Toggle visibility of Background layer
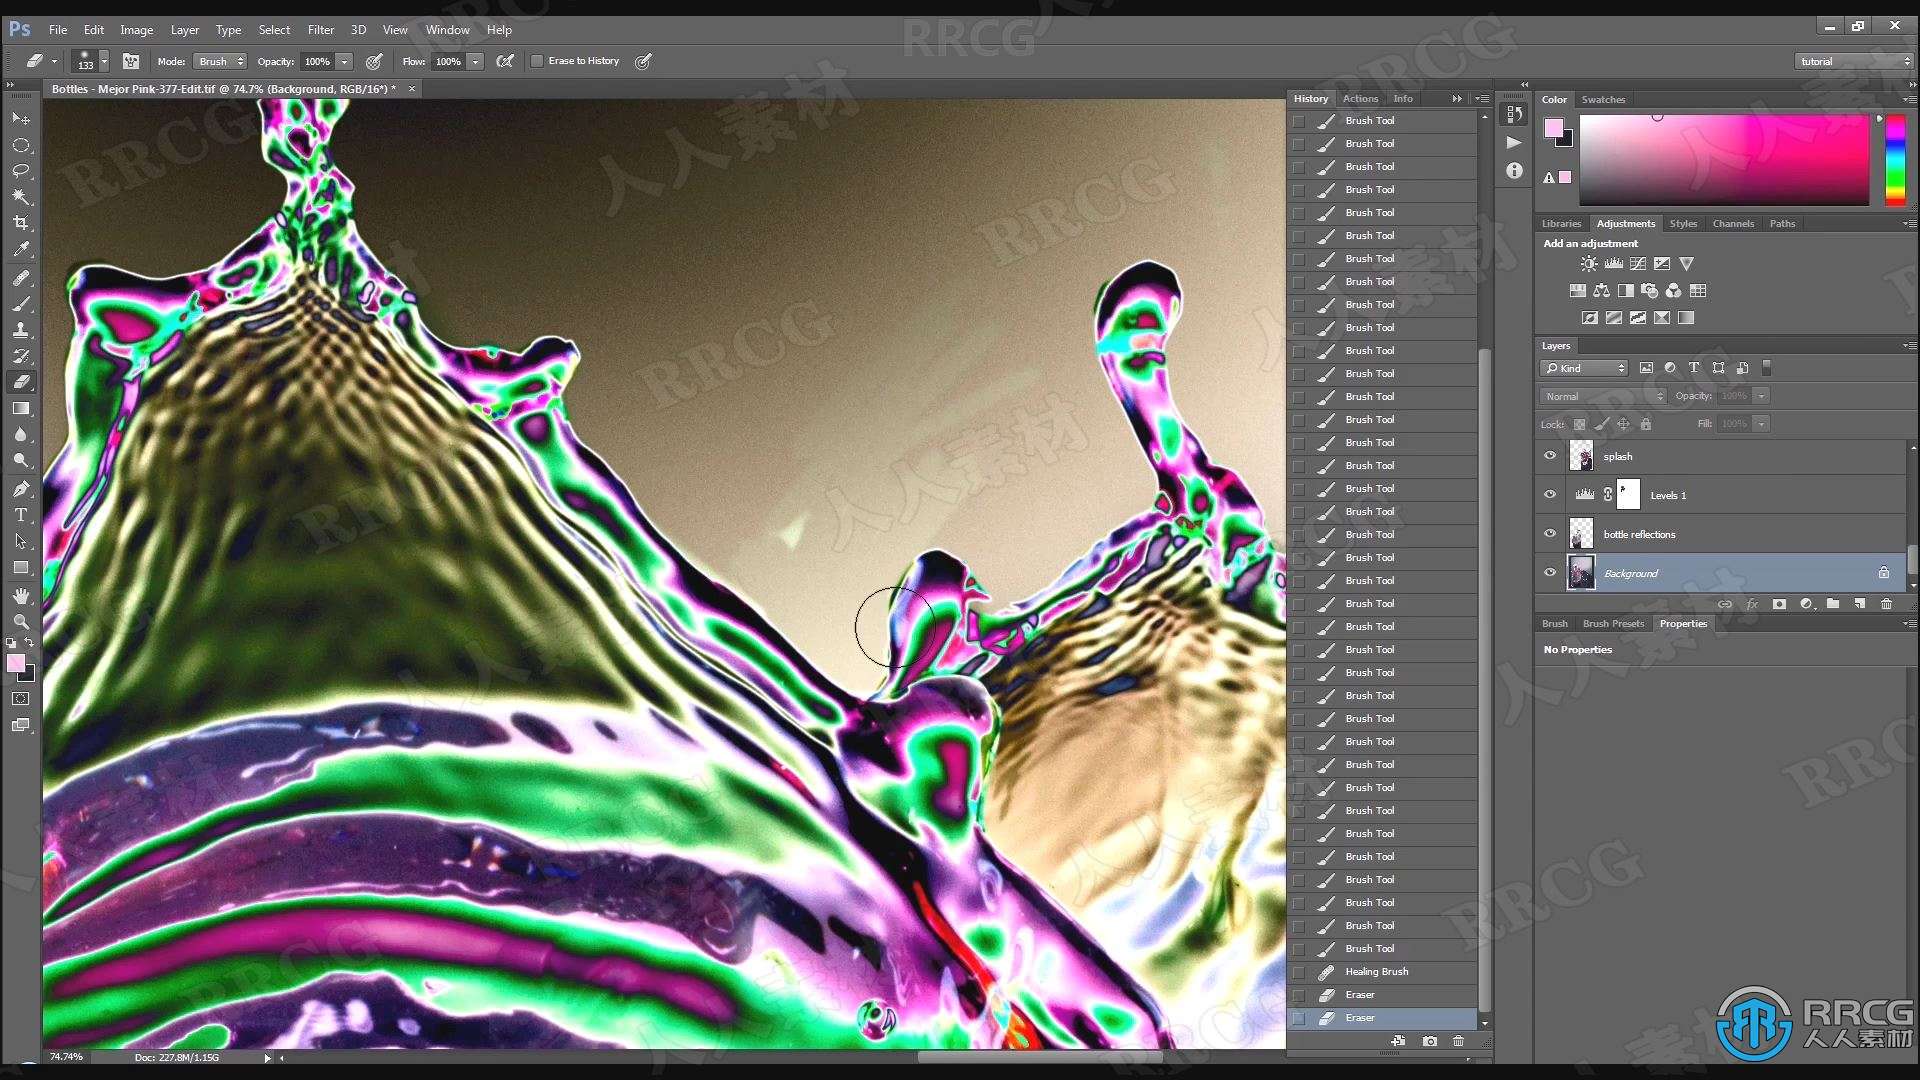 tap(1551, 572)
